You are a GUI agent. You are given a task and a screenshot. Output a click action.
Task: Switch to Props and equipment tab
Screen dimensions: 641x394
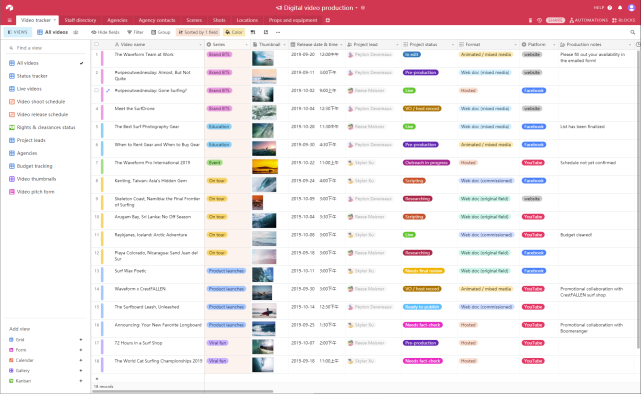[293, 20]
